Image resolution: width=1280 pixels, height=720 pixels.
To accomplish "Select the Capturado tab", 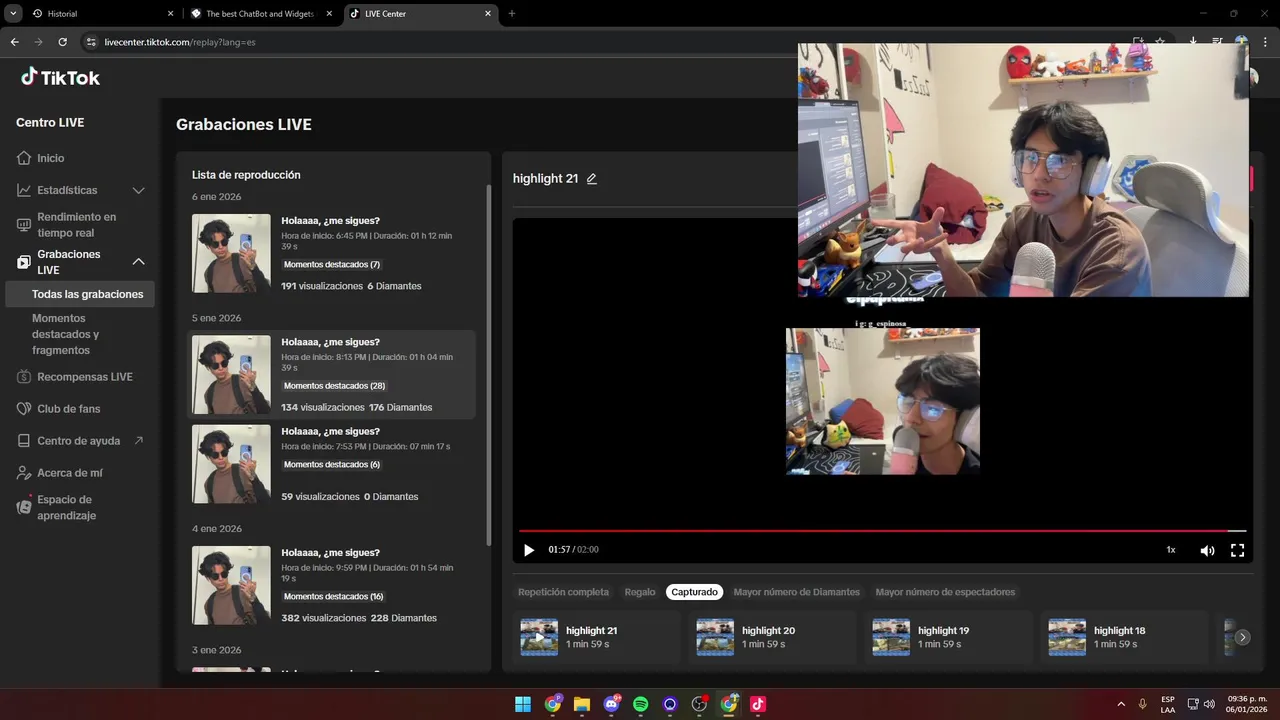I will tap(694, 592).
